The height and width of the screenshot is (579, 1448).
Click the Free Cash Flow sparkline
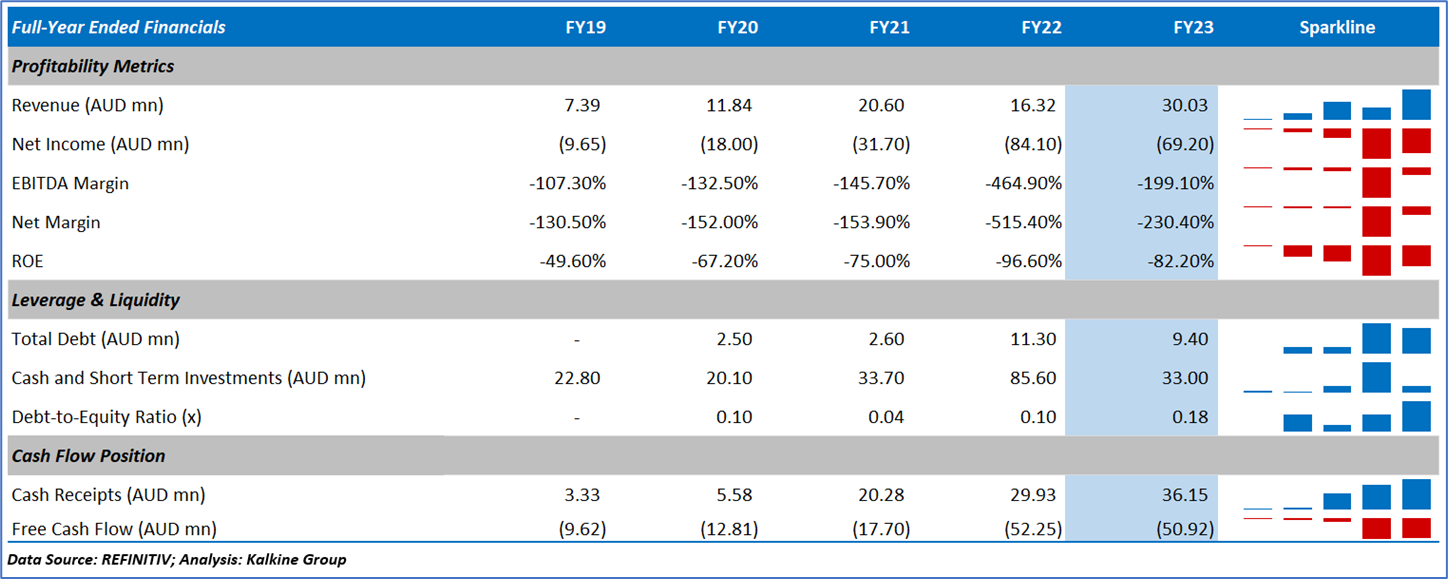(1337, 527)
